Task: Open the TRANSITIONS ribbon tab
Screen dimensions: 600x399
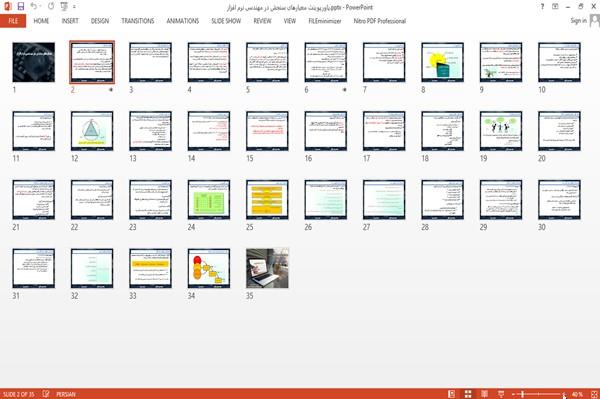Action: pos(138,21)
